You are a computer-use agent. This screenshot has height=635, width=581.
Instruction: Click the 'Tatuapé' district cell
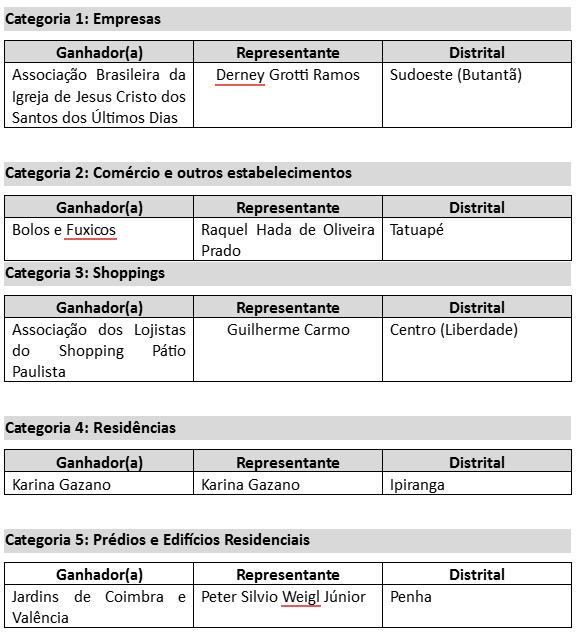pyautogui.click(x=477, y=239)
